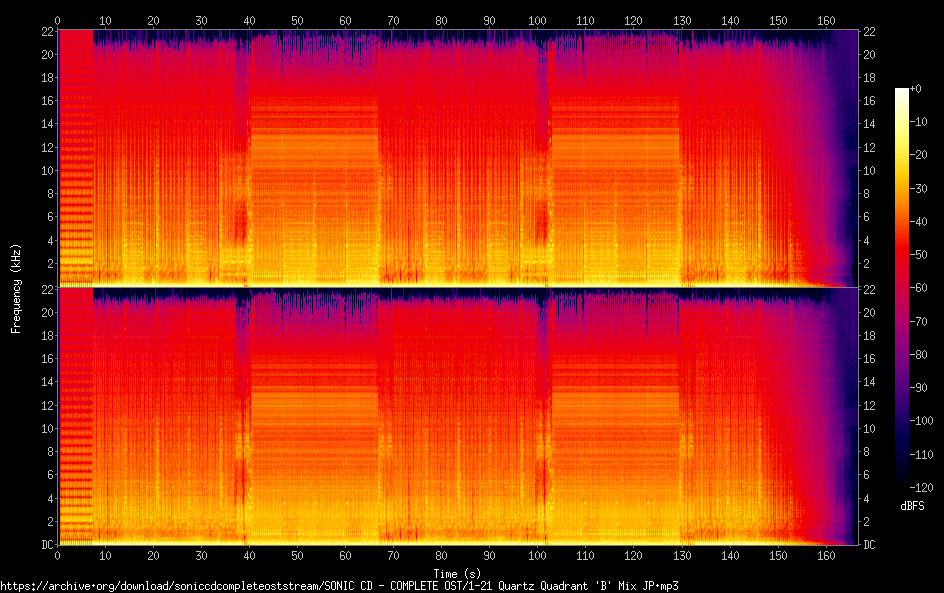Click the 130 second mark on the top time axis
The image size is (944, 593).
(x=682, y=20)
